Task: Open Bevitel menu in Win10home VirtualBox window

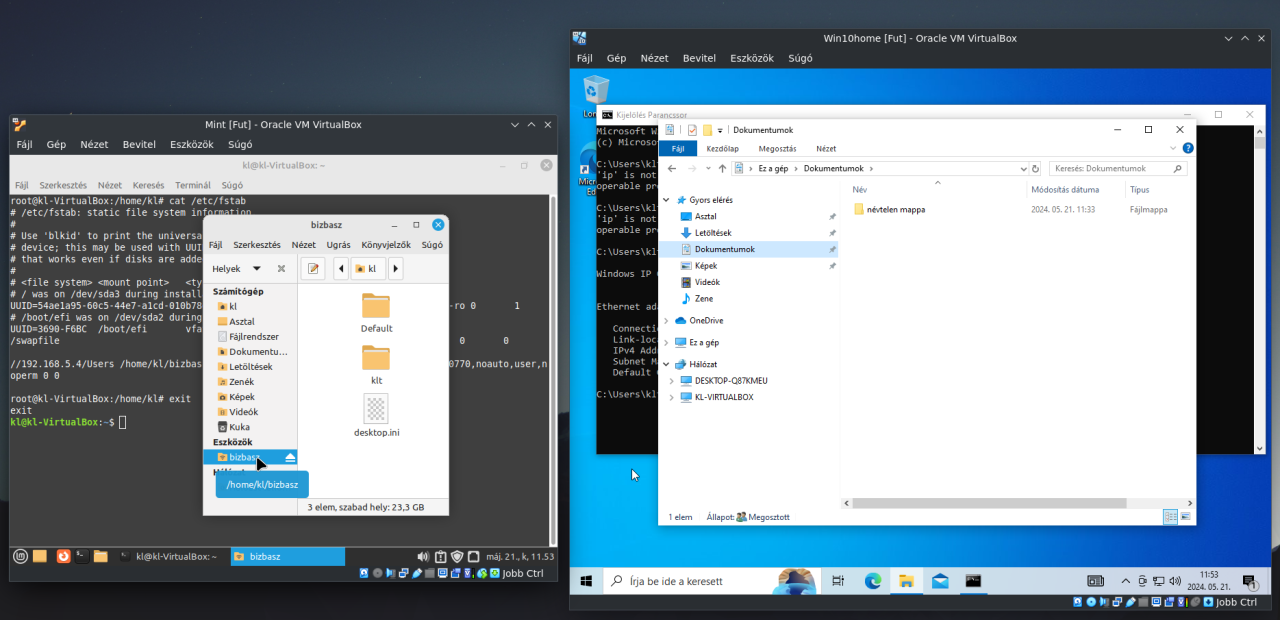Action: point(699,58)
